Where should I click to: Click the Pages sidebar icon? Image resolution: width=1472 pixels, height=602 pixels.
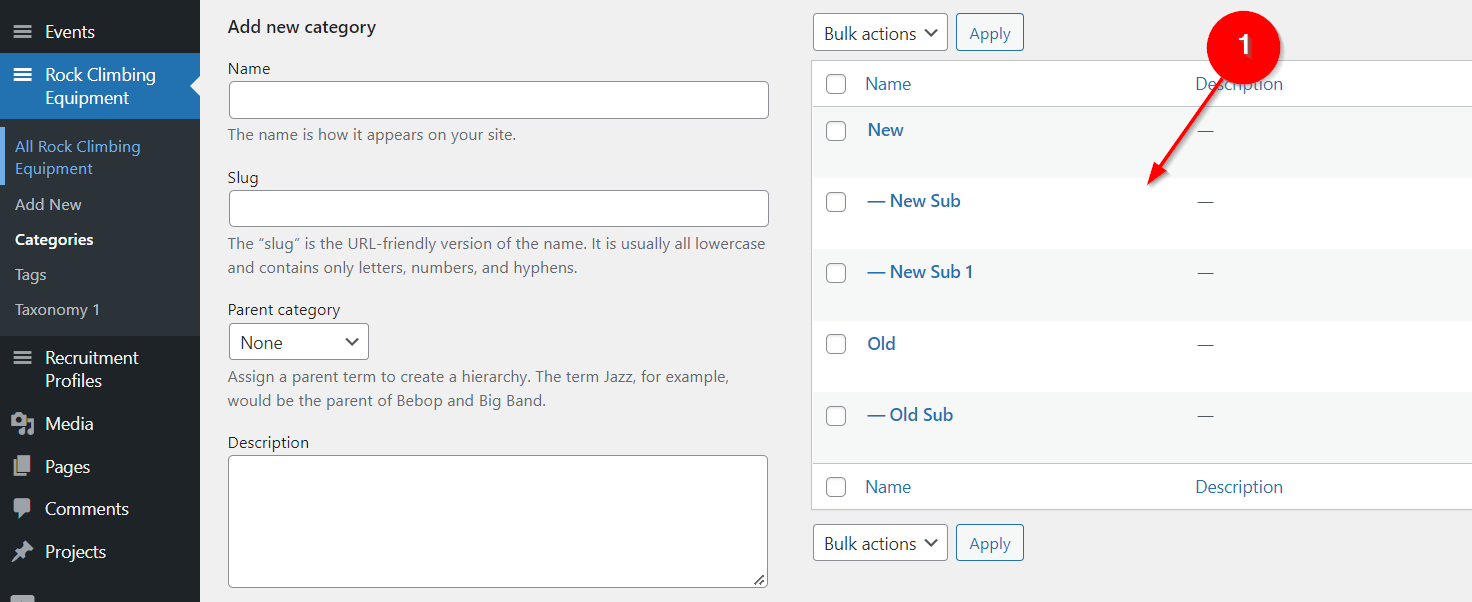click(x=22, y=467)
